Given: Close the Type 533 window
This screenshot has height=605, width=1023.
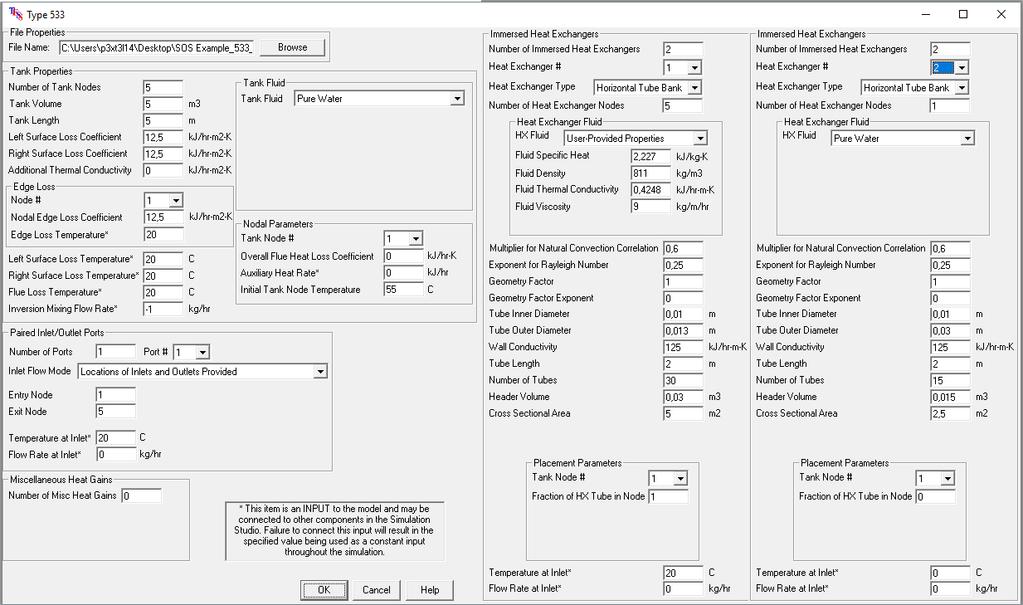Looking at the screenshot, I should click(x=1001, y=14).
